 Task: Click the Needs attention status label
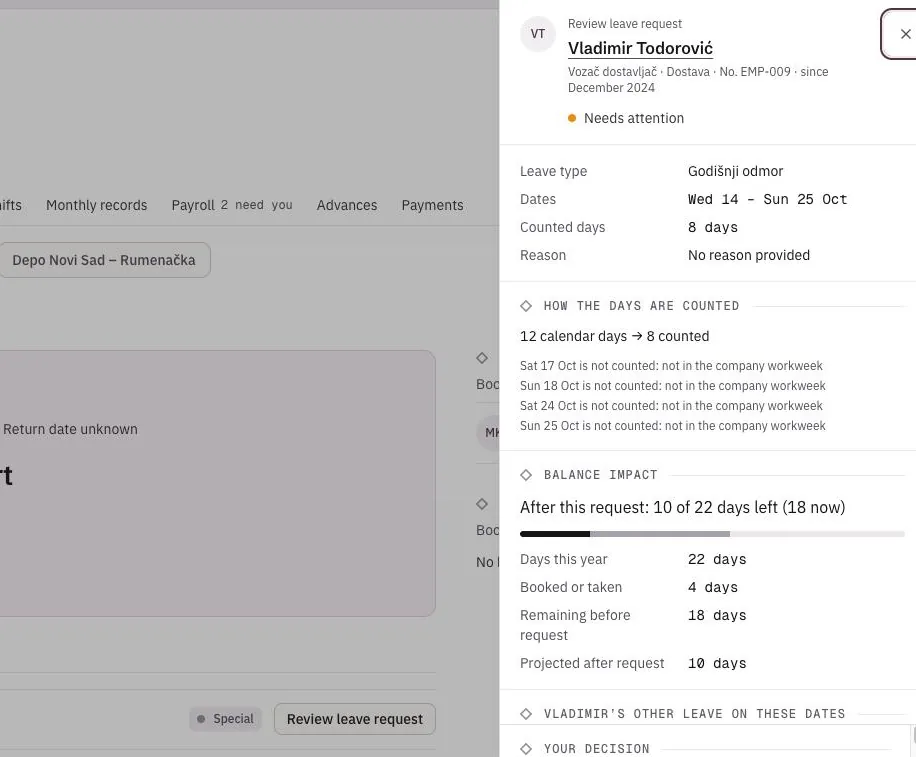tap(634, 118)
